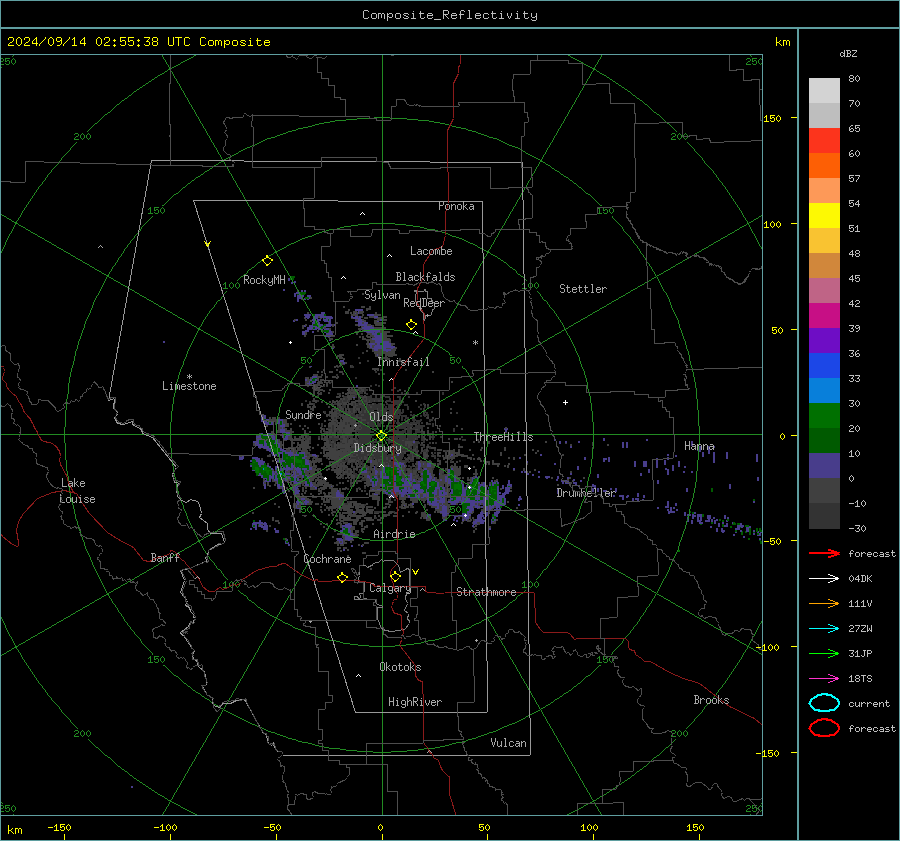The width and height of the screenshot is (900, 841).
Task: Click the yellow diamond marker below Cochrane
Action: click(x=343, y=577)
